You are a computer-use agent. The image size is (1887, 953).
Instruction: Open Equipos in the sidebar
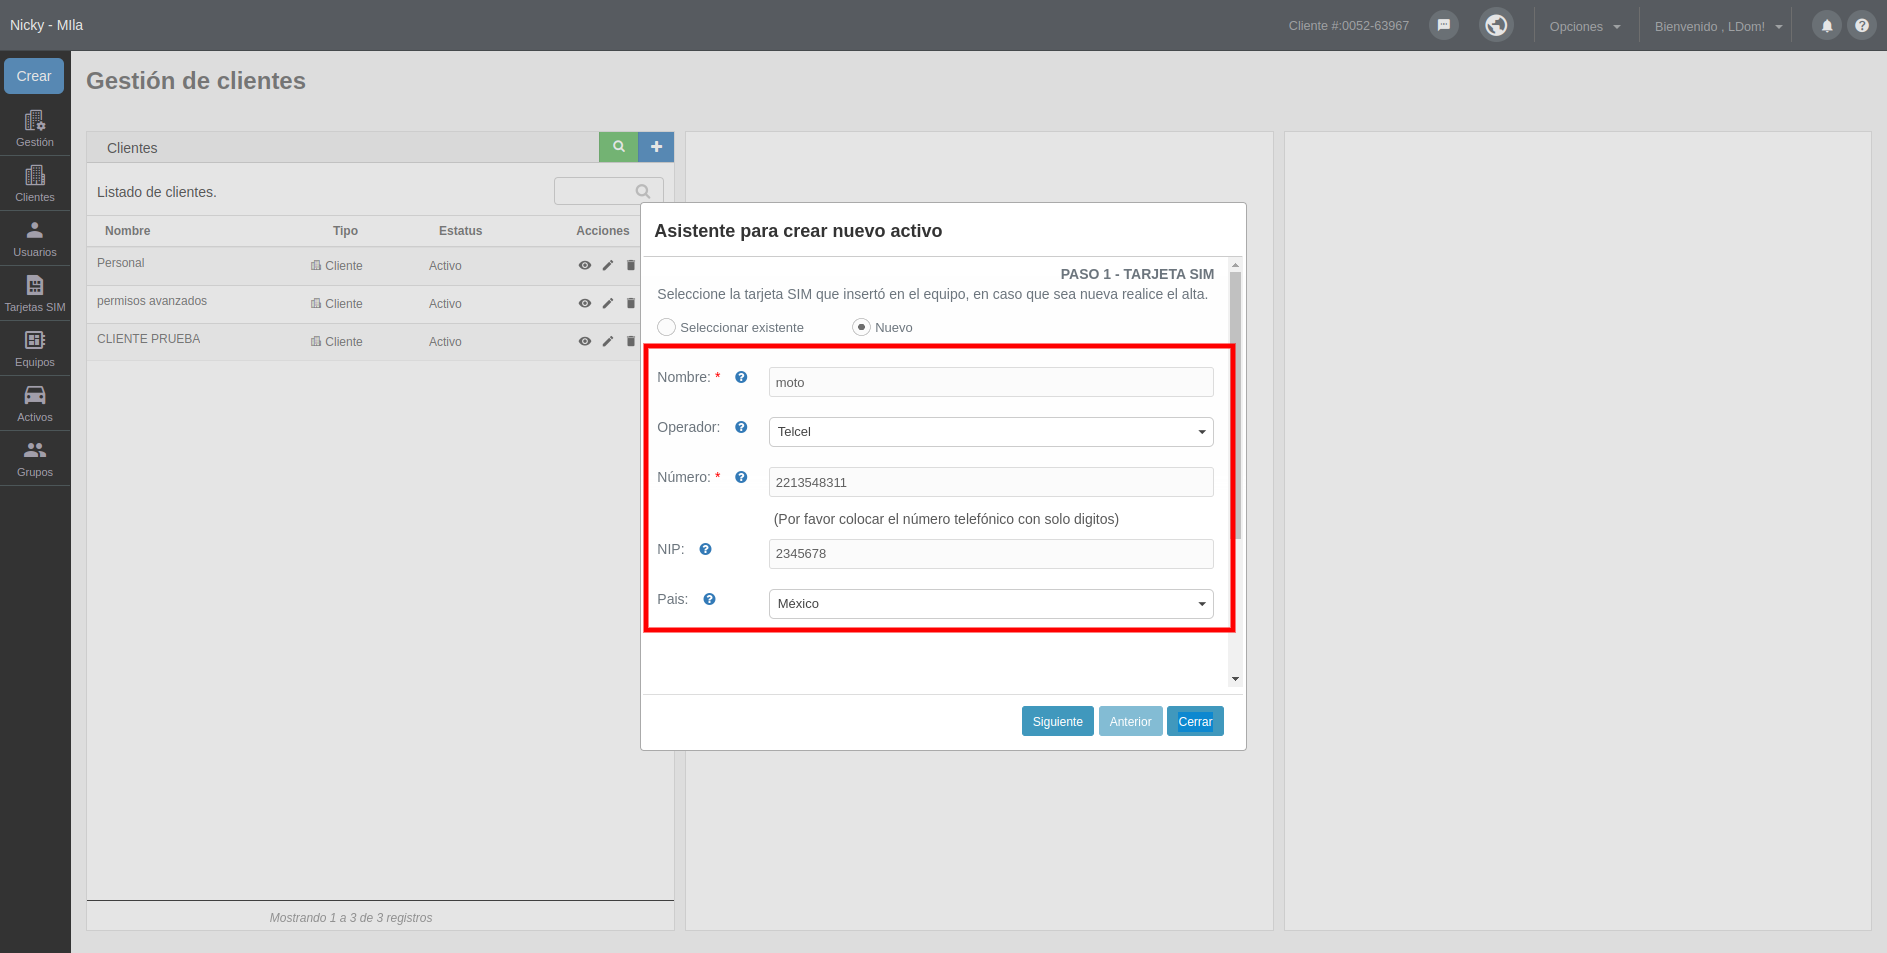(35, 348)
